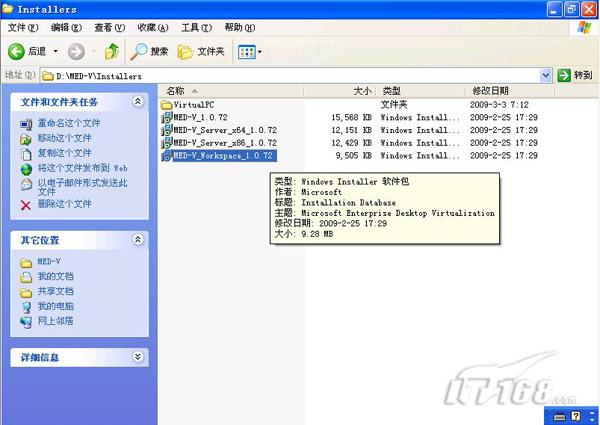Go up one folder level icon
This screenshot has width=600, height=425.
point(112,51)
